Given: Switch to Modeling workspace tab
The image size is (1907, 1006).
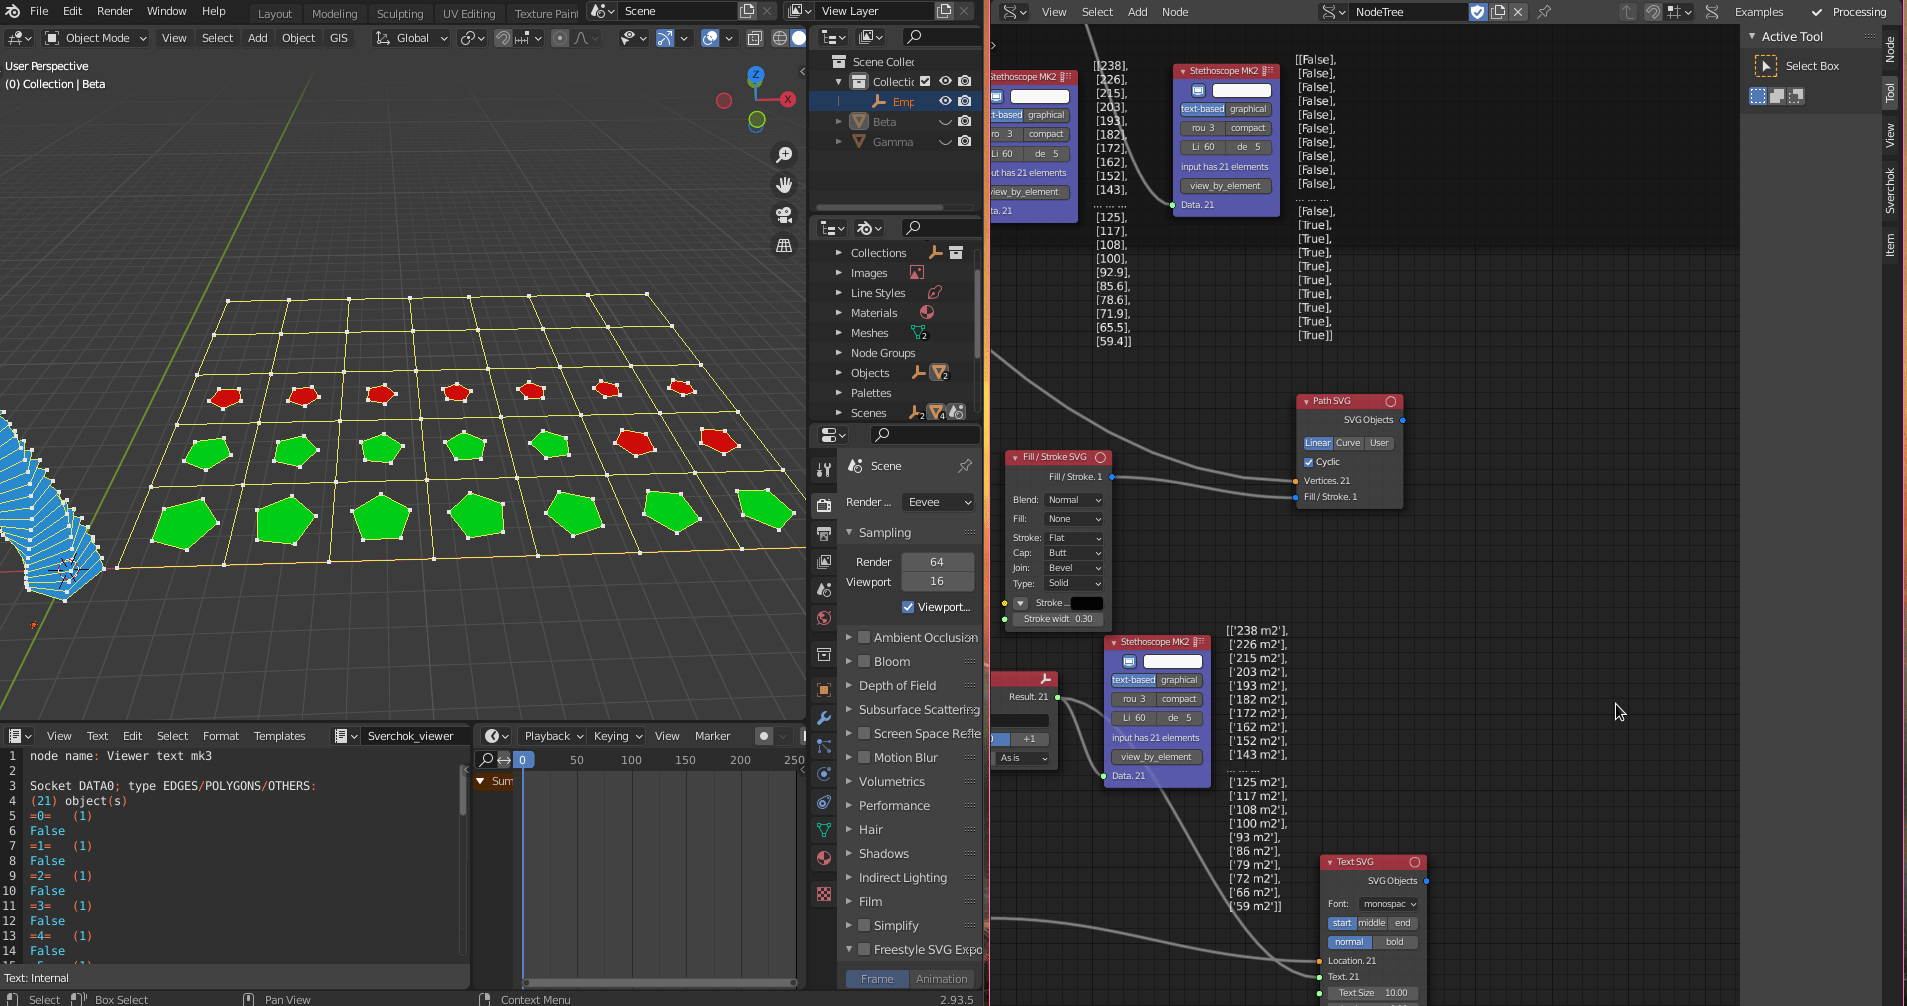Looking at the screenshot, I should tap(334, 13).
